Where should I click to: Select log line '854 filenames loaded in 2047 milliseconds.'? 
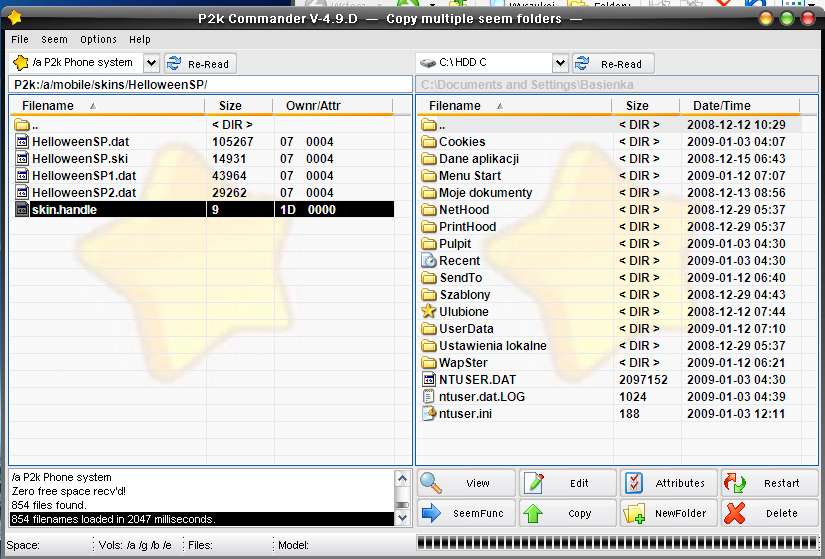[202, 519]
